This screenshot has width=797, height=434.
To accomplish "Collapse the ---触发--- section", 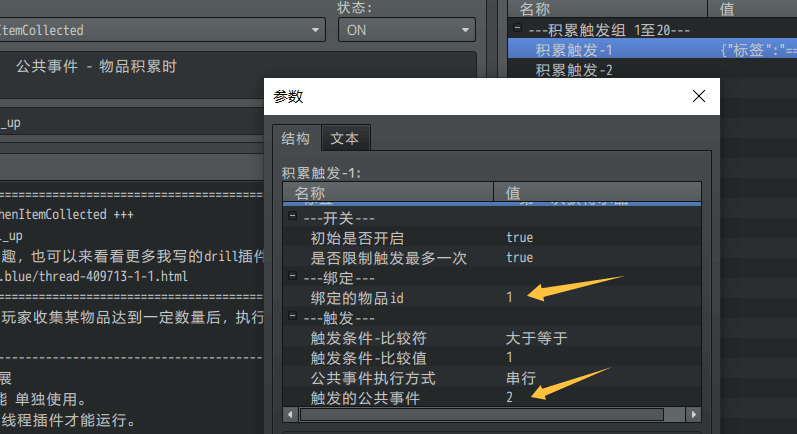I will (292, 318).
